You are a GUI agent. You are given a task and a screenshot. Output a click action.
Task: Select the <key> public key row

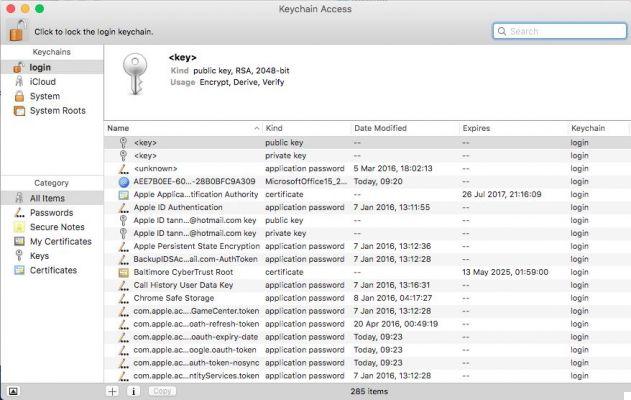(x=367, y=142)
